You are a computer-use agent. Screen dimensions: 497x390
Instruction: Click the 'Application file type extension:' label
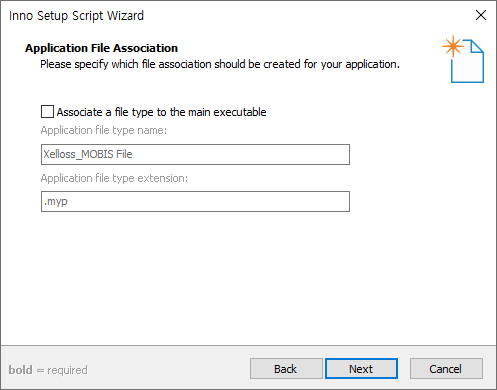pos(114,178)
